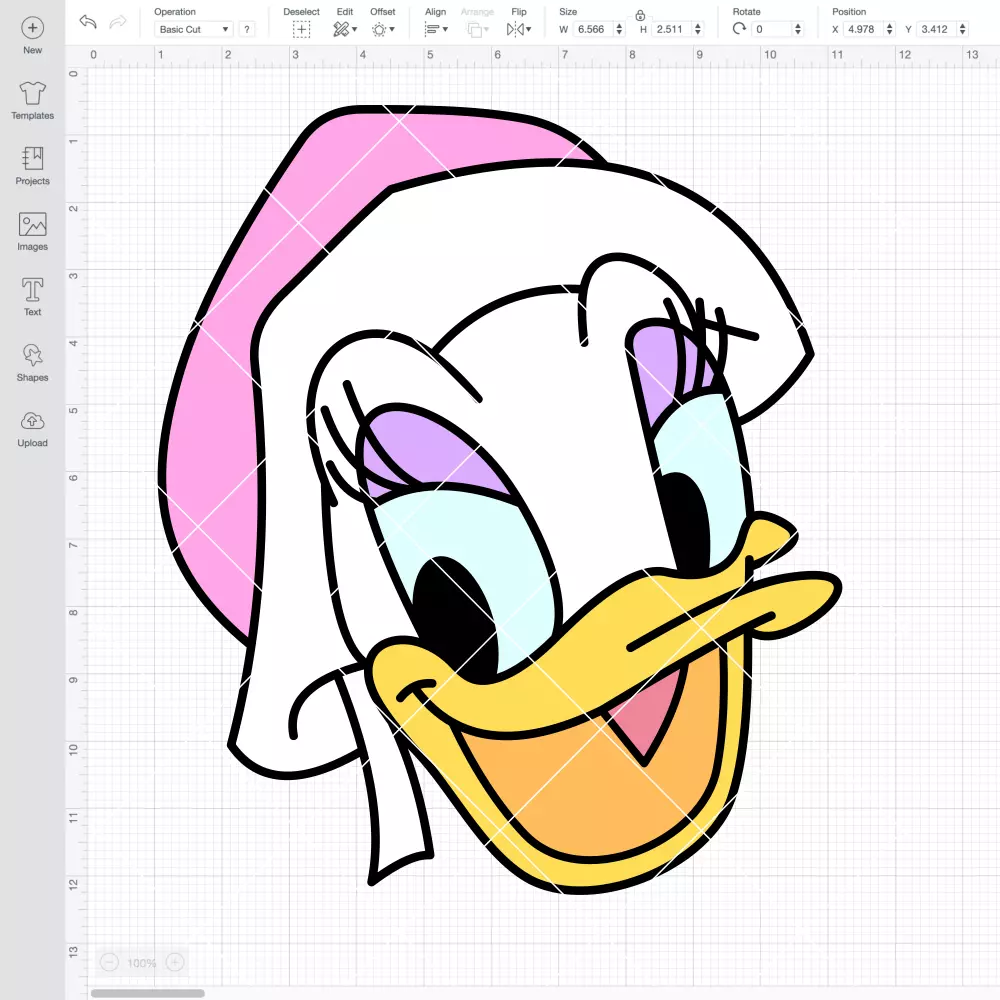Image resolution: width=1000 pixels, height=1000 pixels.
Task: Expand the Align dropdown arrow
Action: (445, 29)
